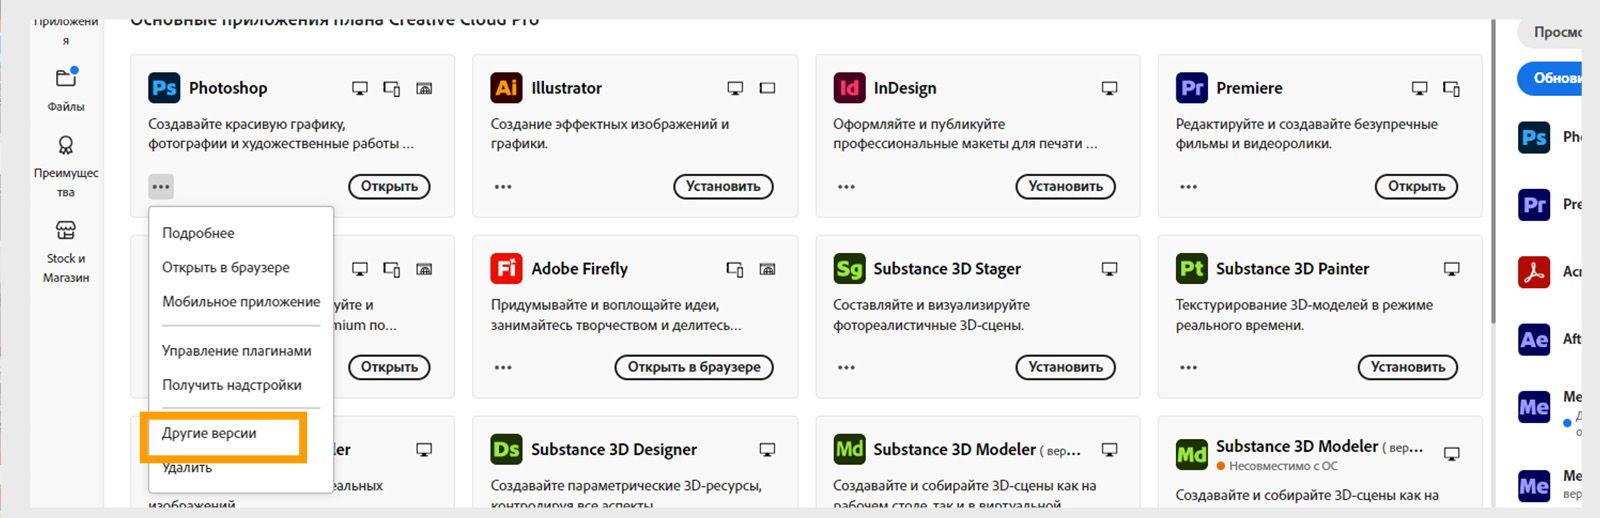Viewport: 1600px width, 518px height.
Task: Open Stock и Магазин in the sidebar
Action: pos(66,252)
